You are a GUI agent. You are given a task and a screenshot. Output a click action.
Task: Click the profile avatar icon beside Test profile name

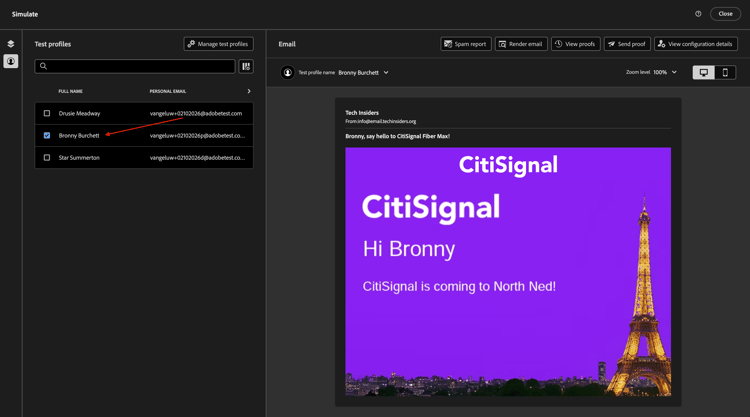coord(287,73)
